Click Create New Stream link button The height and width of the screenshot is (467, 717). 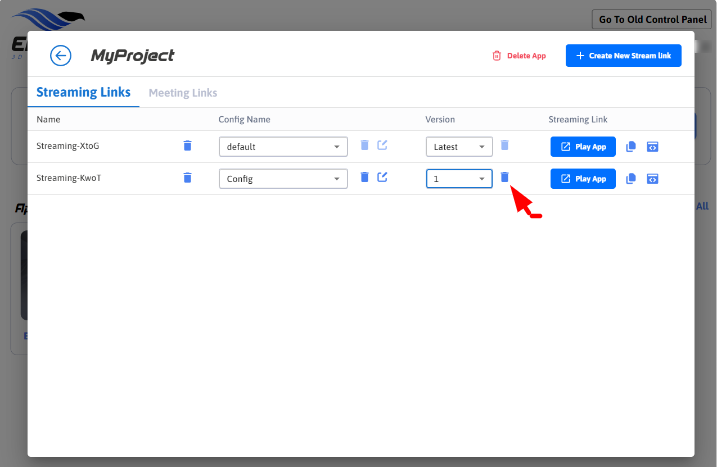[623, 56]
